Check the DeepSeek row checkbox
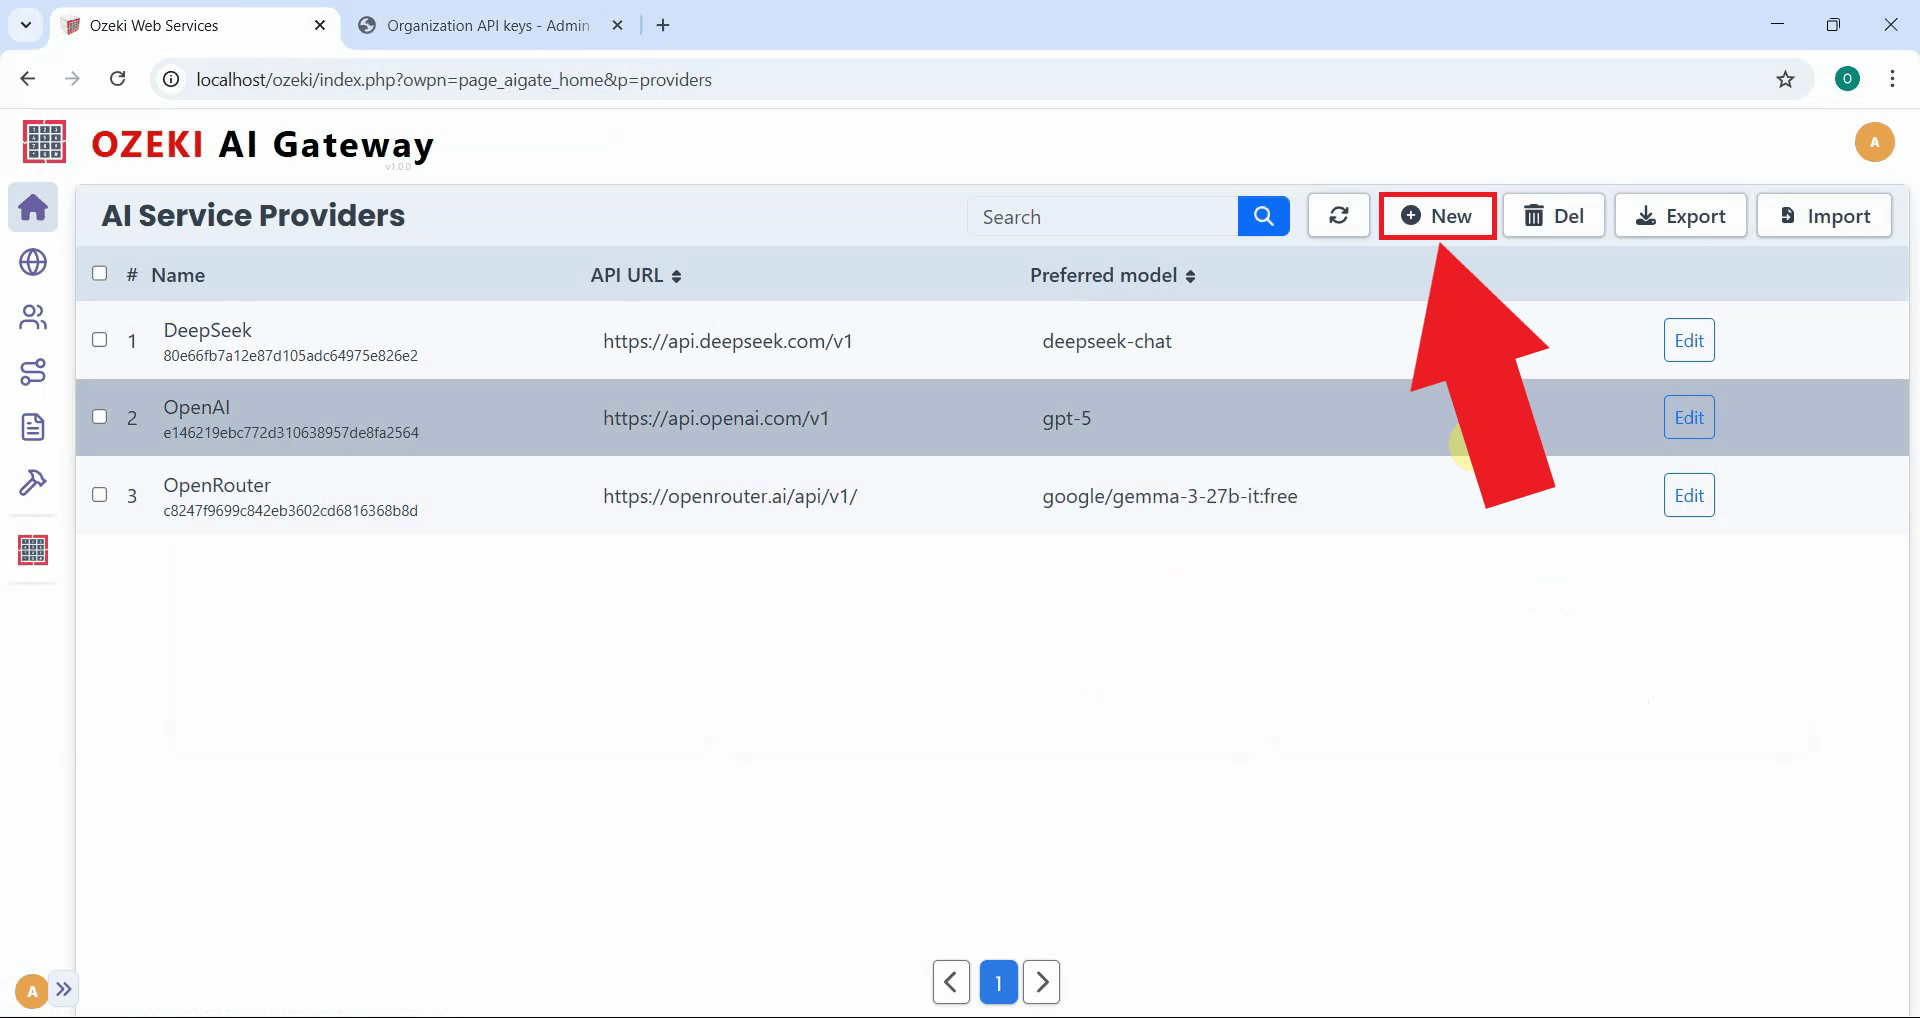Viewport: 1920px width, 1018px height. (99, 340)
